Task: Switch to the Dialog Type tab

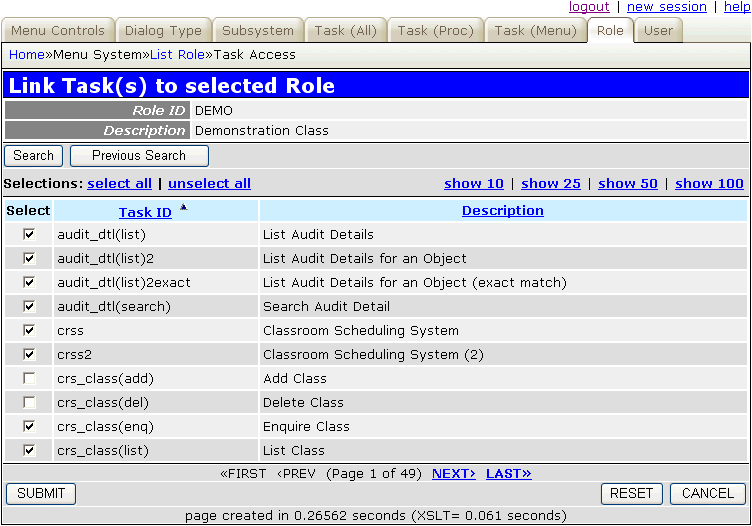Action: tap(163, 30)
